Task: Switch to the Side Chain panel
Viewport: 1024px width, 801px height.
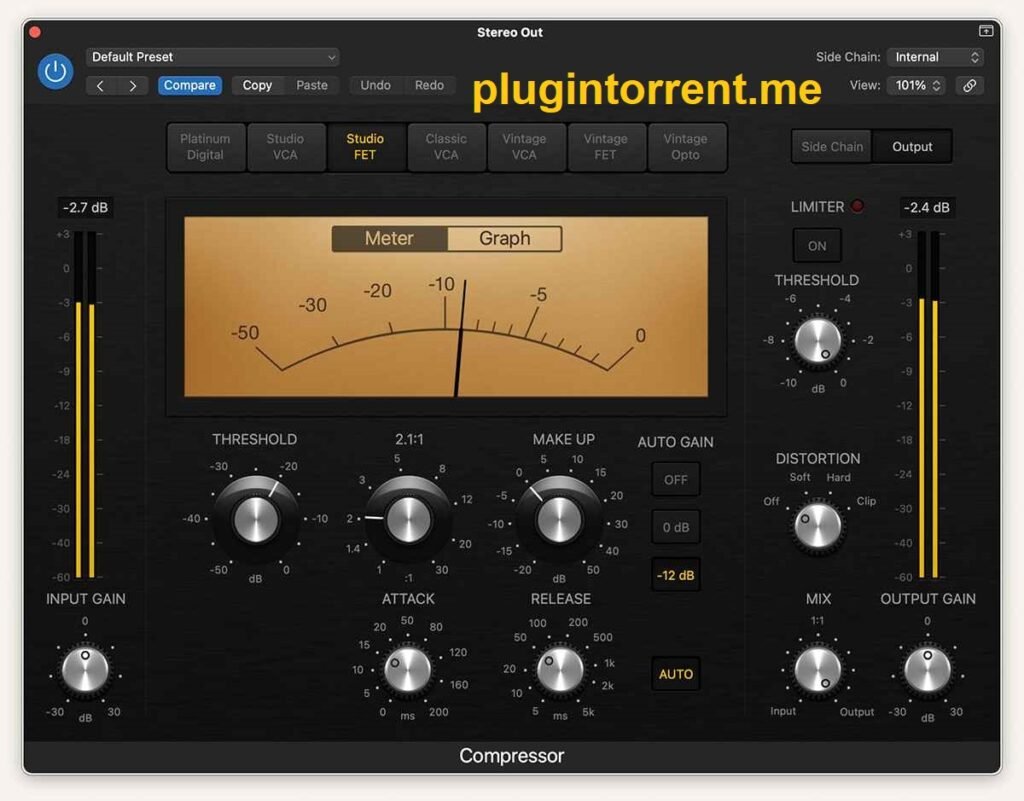Action: click(x=832, y=147)
